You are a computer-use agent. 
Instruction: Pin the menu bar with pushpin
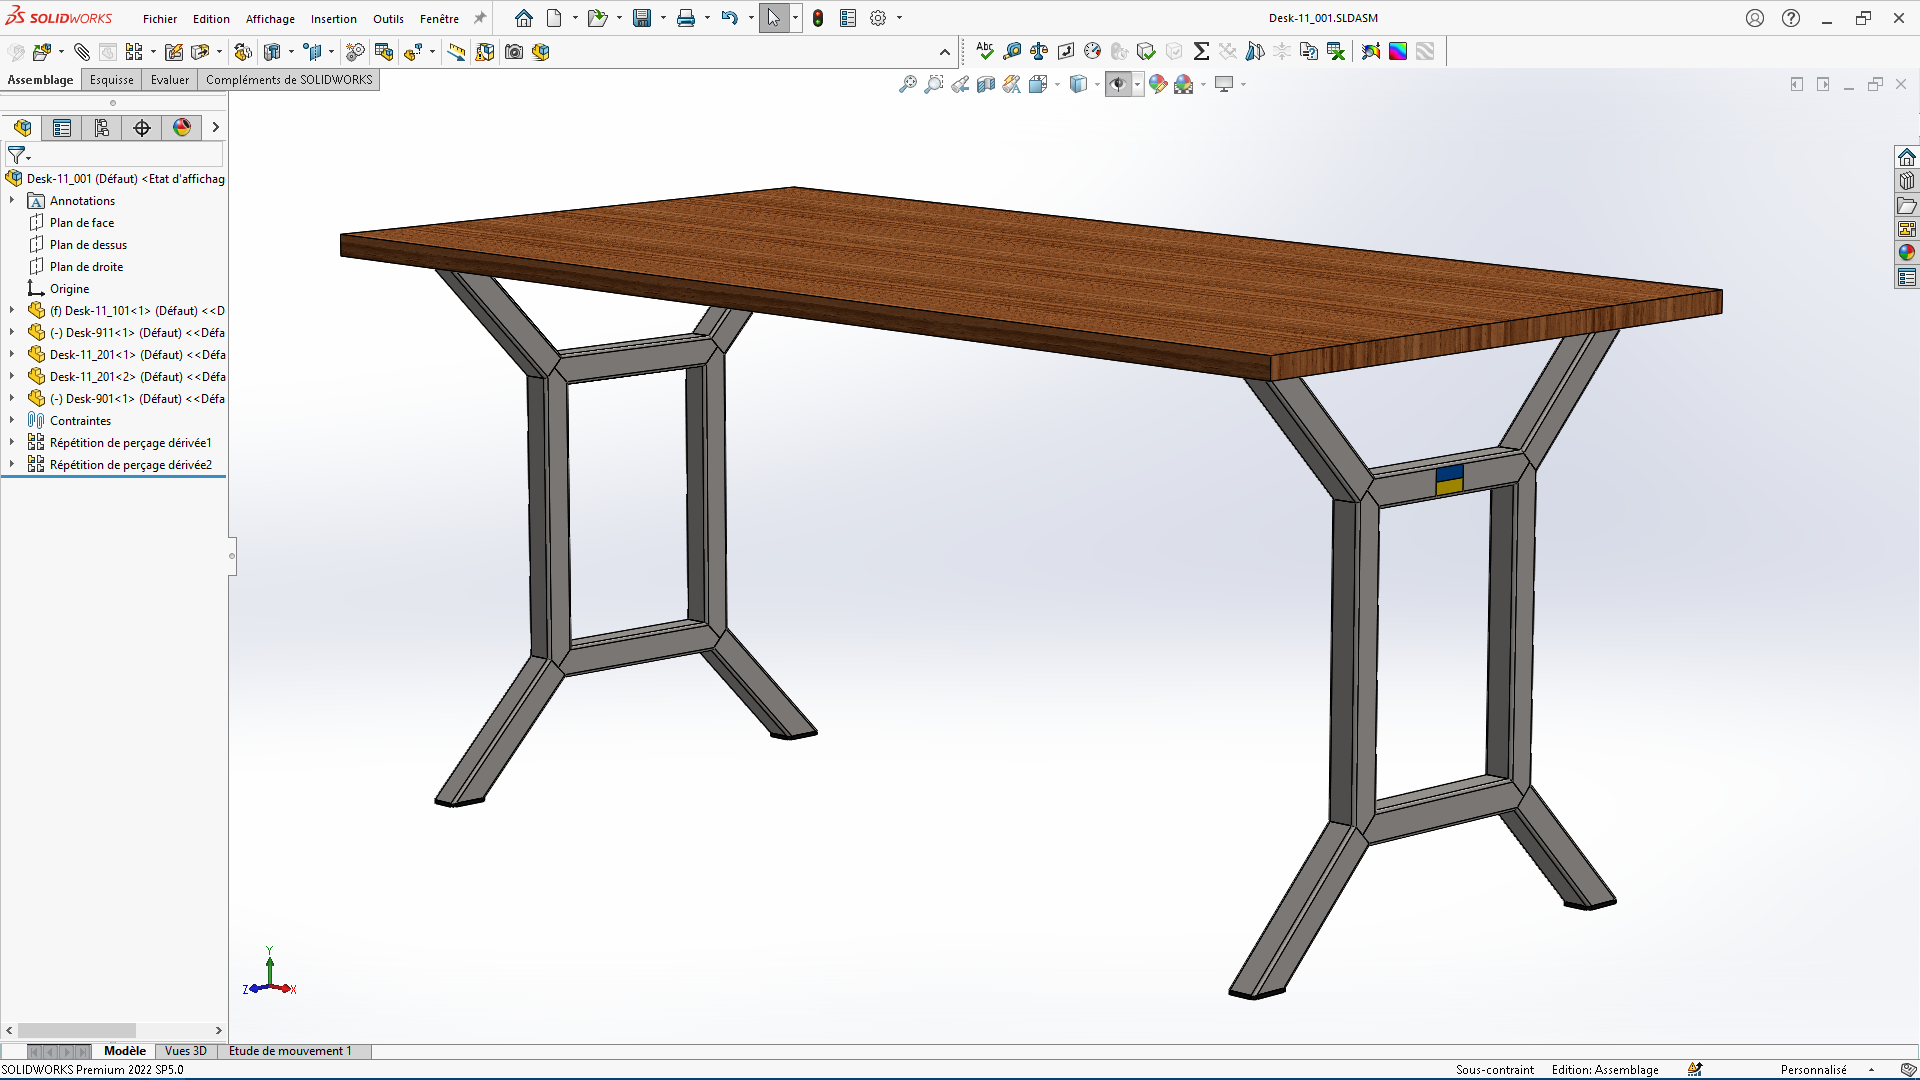tap(480, 18)
